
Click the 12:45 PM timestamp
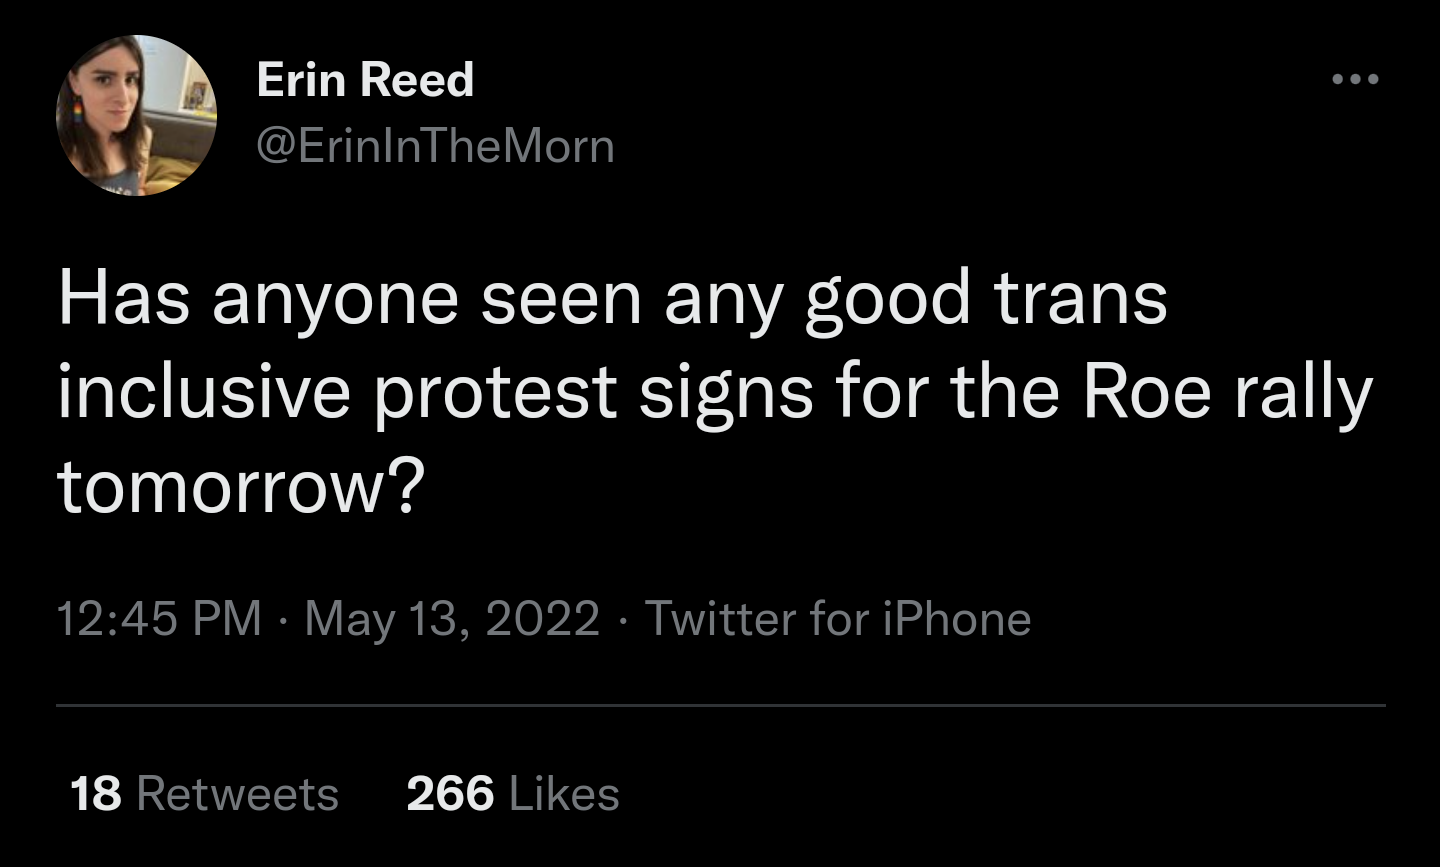tap(159, 618)
